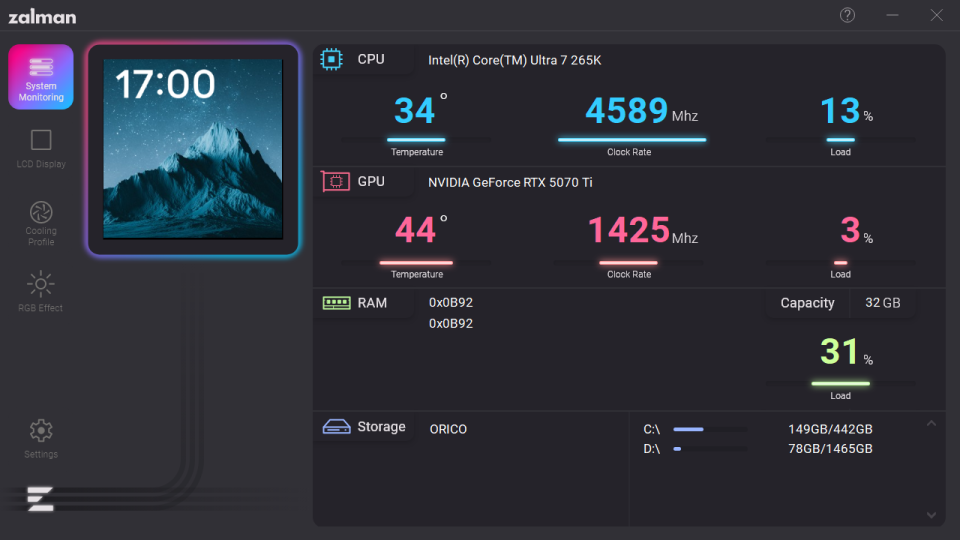Go to the RGB Effect section
The image size is (960, 540).
pyautogui.click(x=41, y=291)
